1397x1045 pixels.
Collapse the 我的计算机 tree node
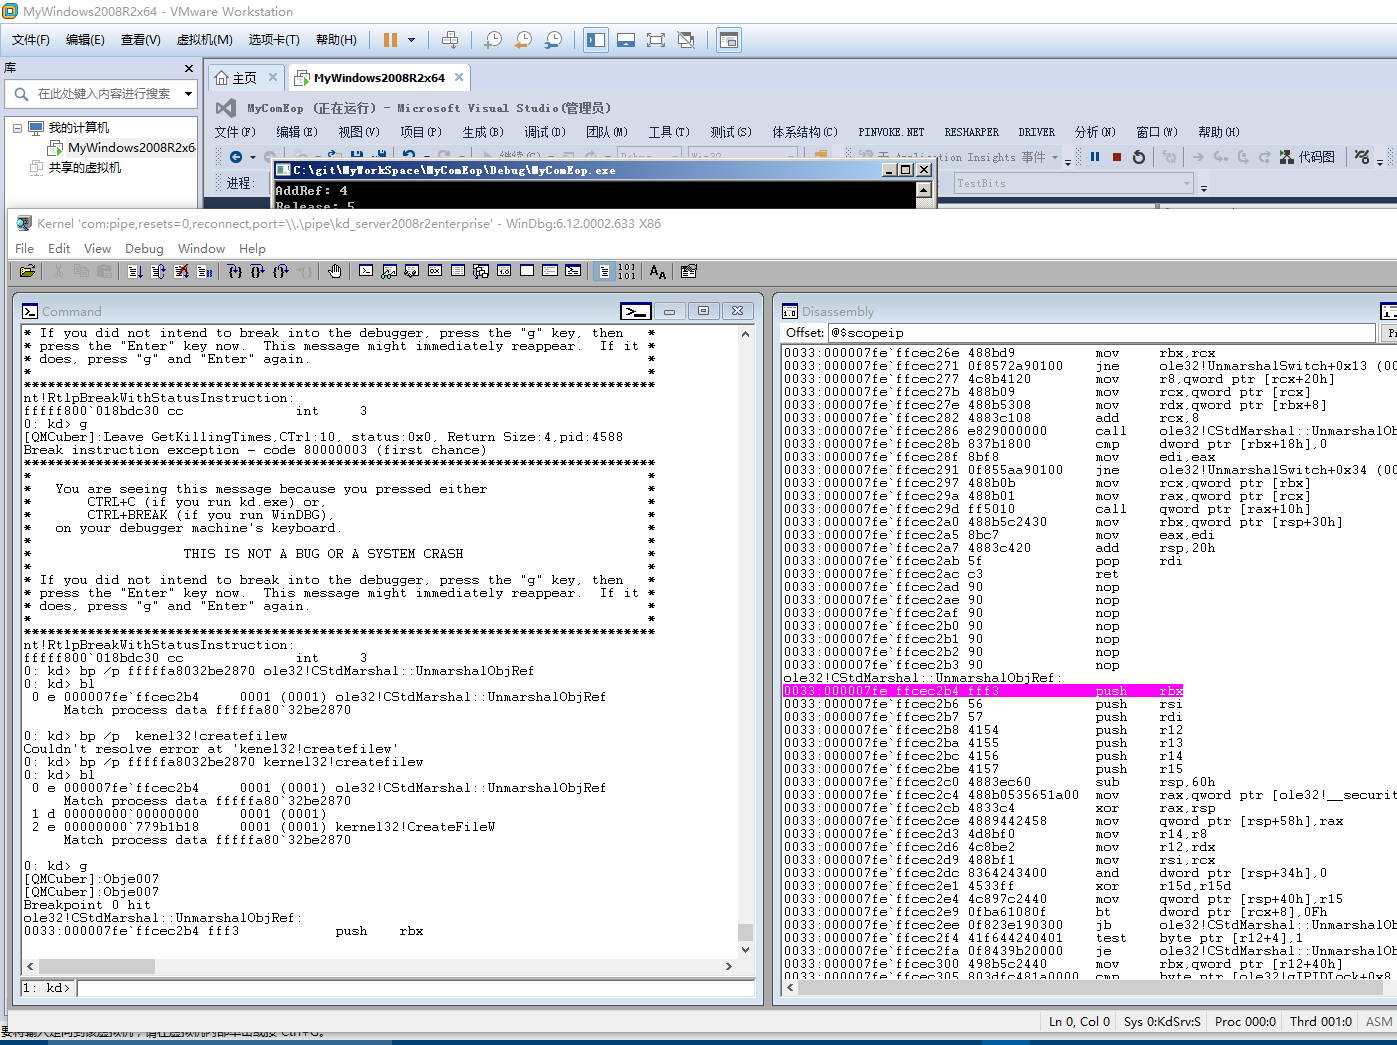point(17,128)
